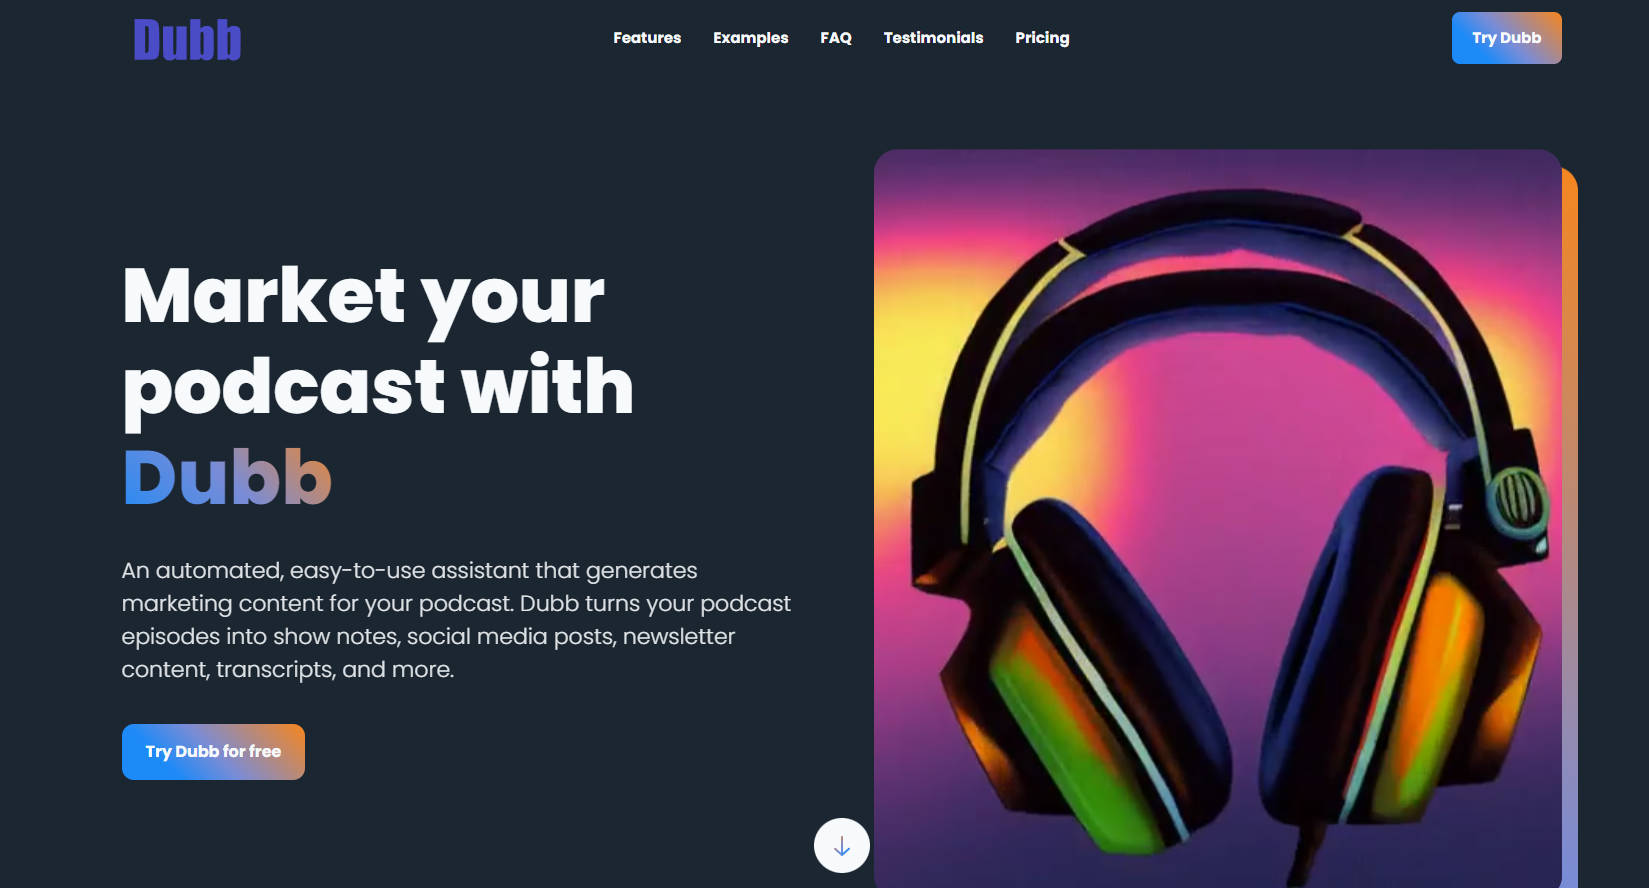
Task: Open the FAQ navigation link
Action: point(836,38)
